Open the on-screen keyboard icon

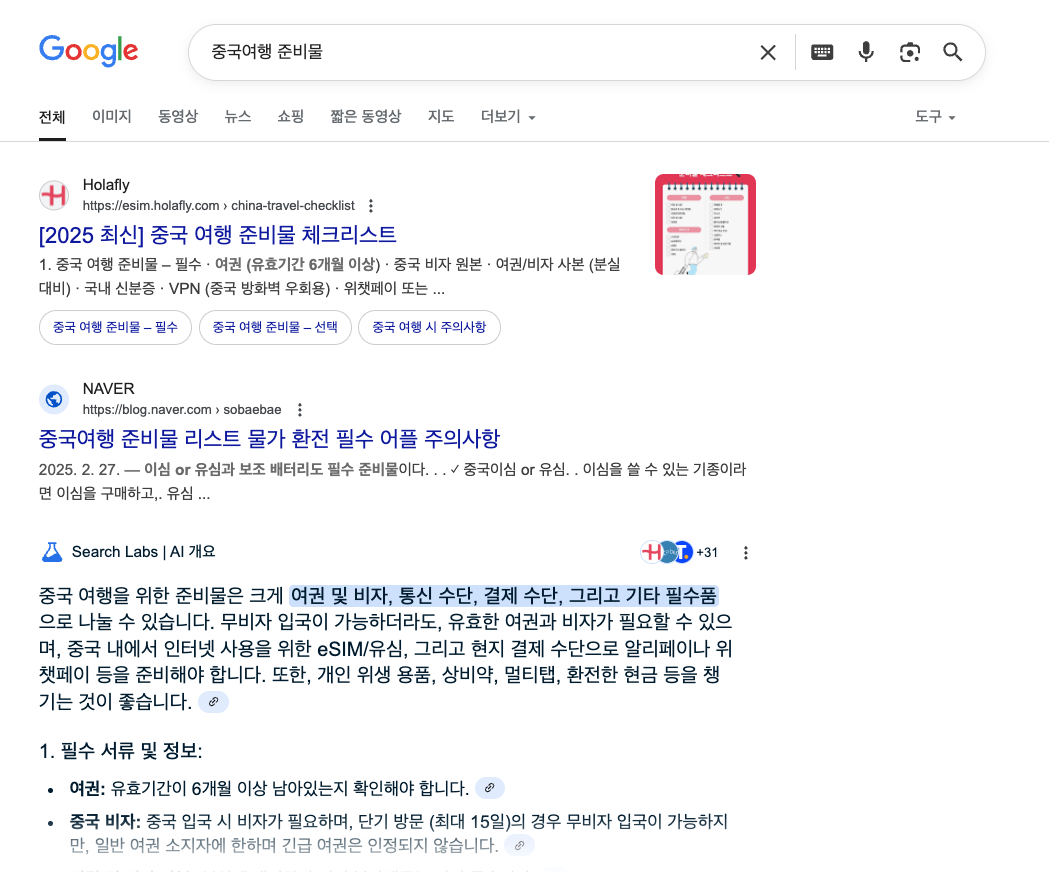821,52
